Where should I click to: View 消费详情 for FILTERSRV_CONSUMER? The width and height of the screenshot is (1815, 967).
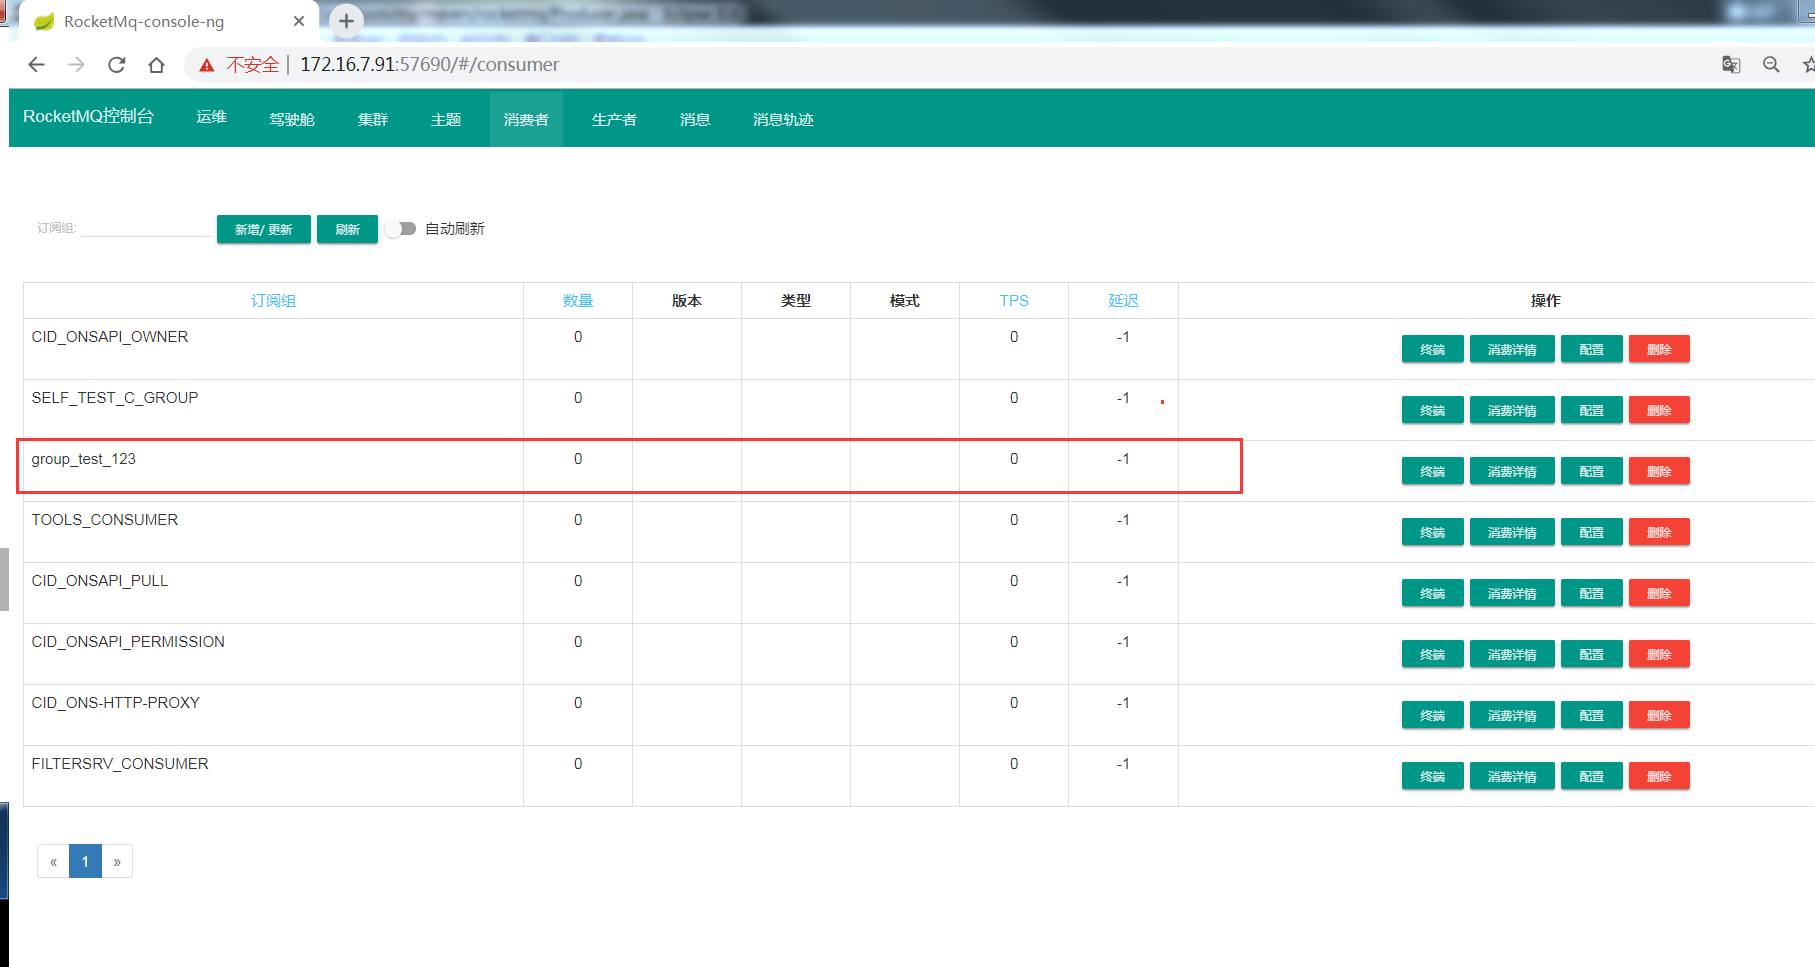pos(1512,776)
